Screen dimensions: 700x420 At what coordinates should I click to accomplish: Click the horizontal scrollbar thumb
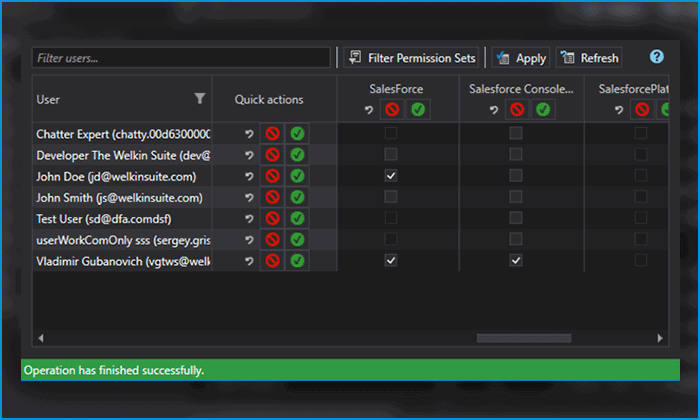[524, 338]
